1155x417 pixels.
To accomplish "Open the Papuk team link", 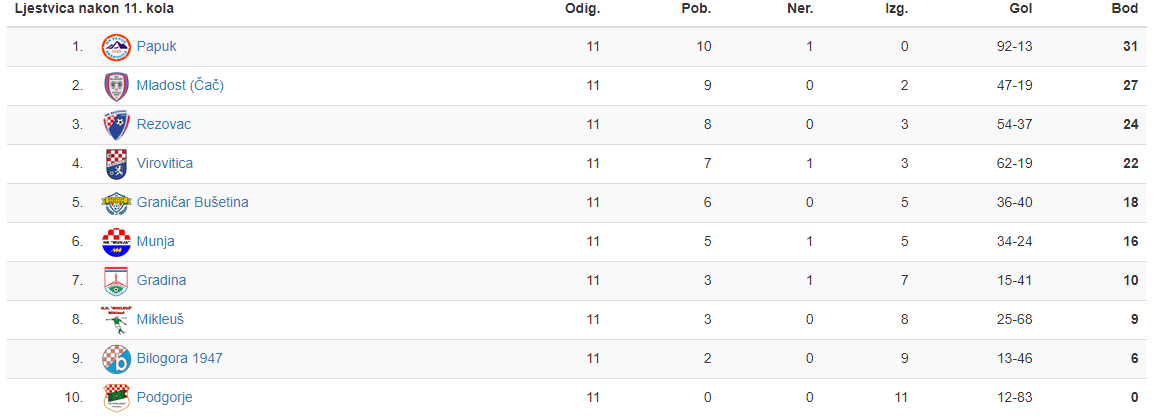I will (157, 46).
